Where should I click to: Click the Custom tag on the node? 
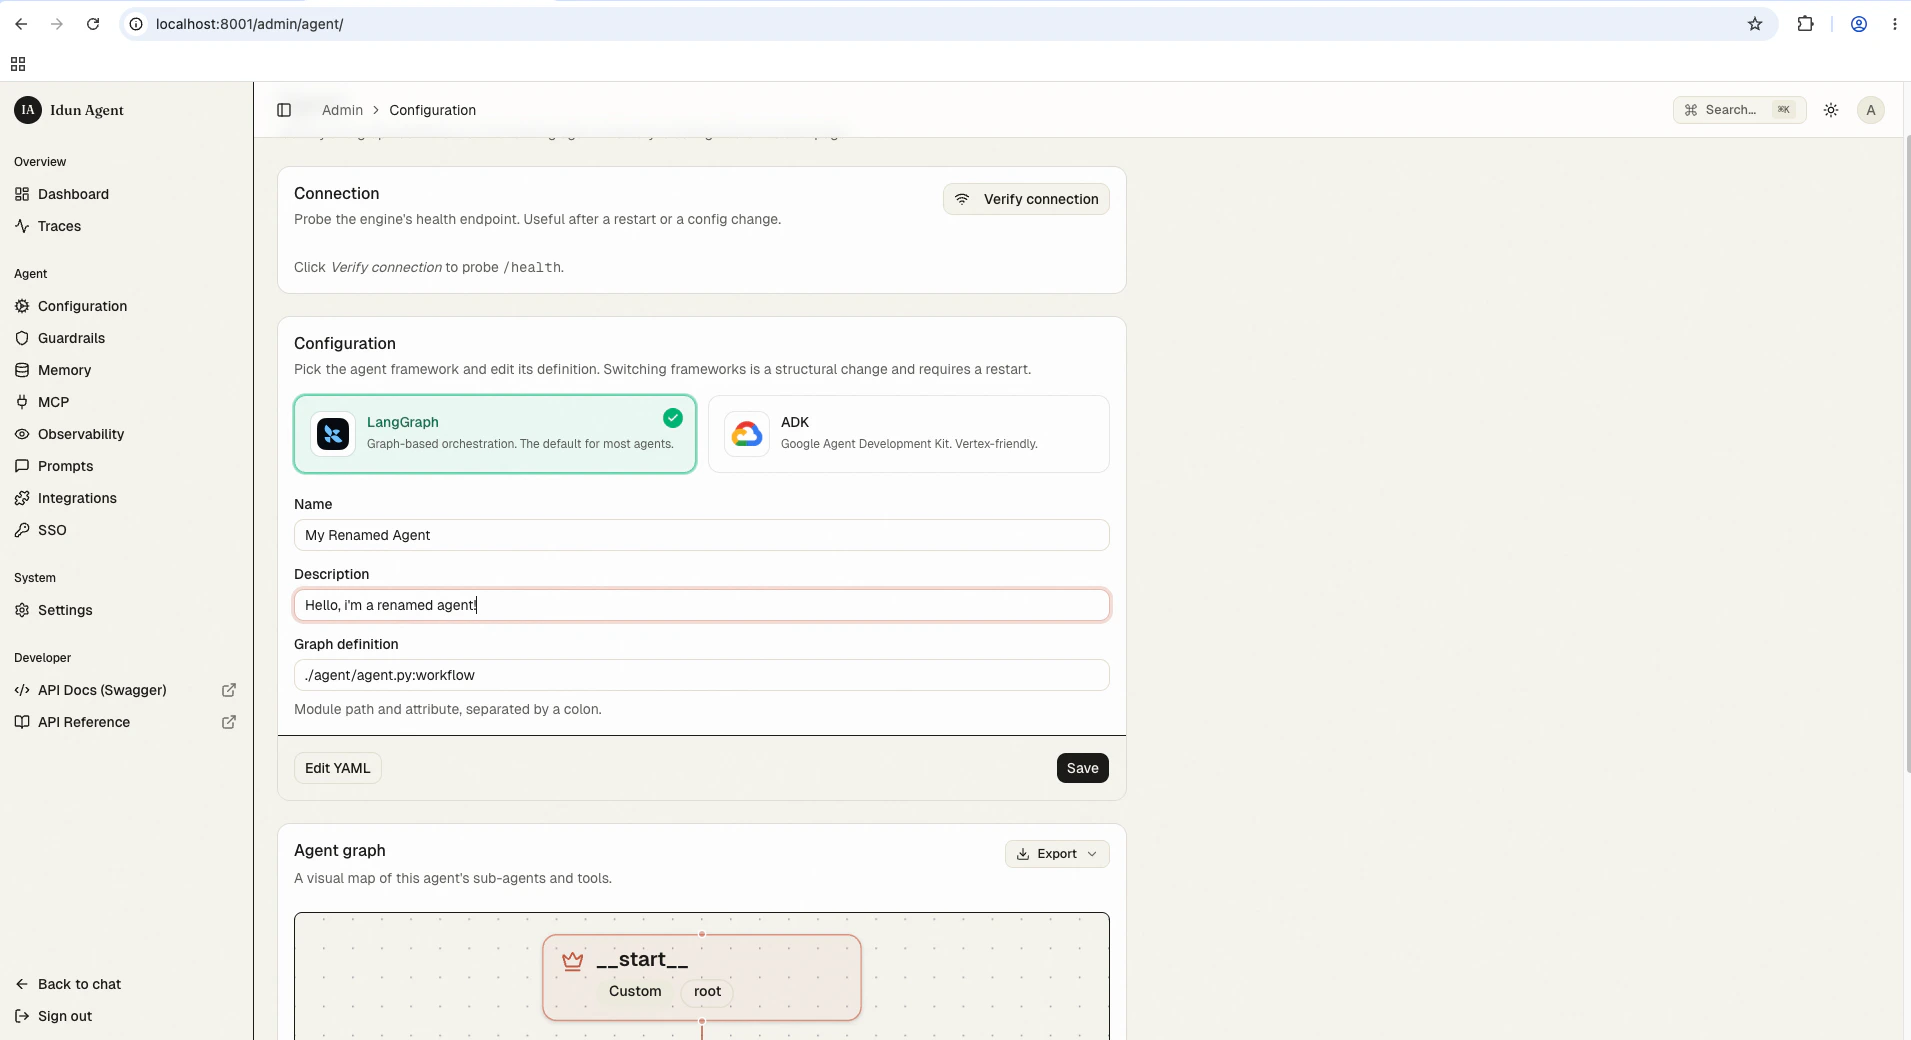(635, 991)
